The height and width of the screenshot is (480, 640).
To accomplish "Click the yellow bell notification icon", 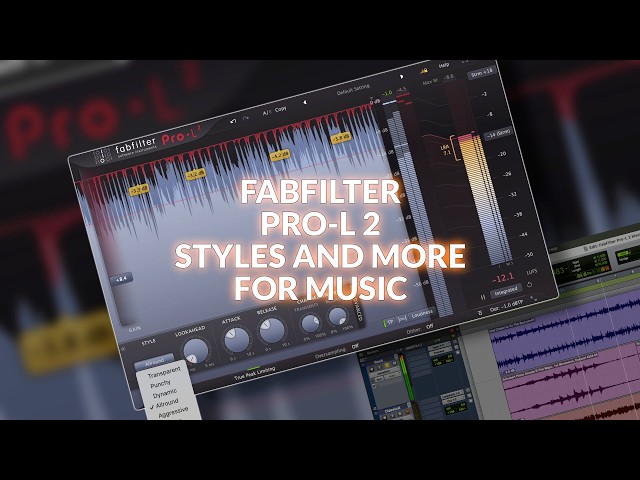I will pyautogui.click(x=424, y=71).
